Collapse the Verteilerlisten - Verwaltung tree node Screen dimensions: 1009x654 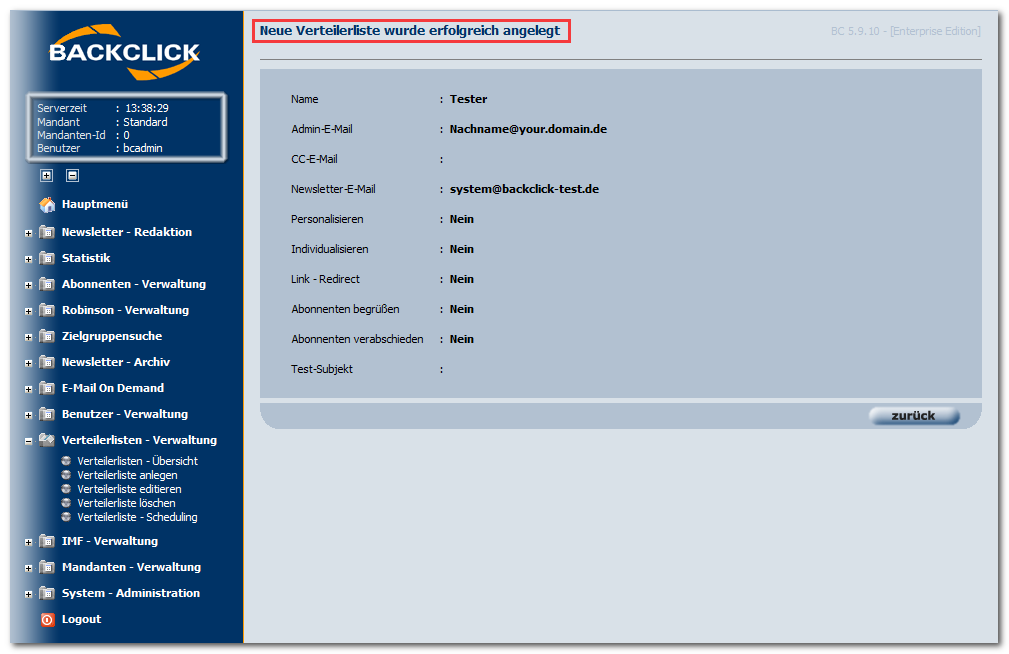[x=28, y=442]
